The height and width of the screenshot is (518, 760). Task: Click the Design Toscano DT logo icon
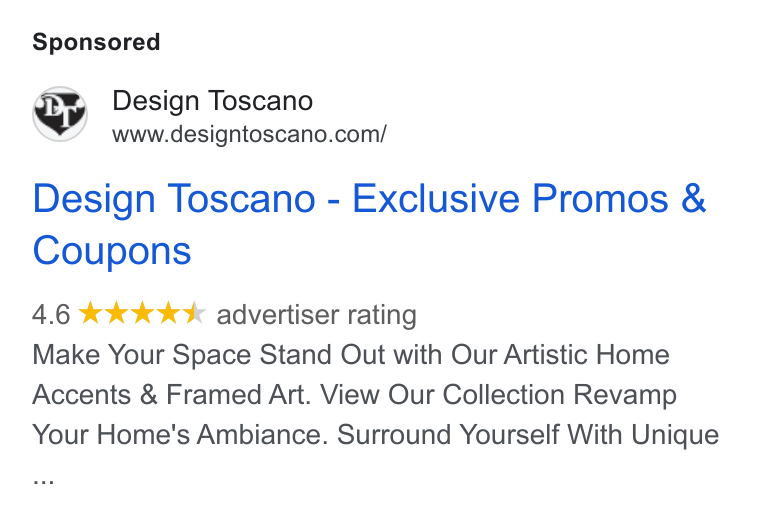(x=60, y=114)
